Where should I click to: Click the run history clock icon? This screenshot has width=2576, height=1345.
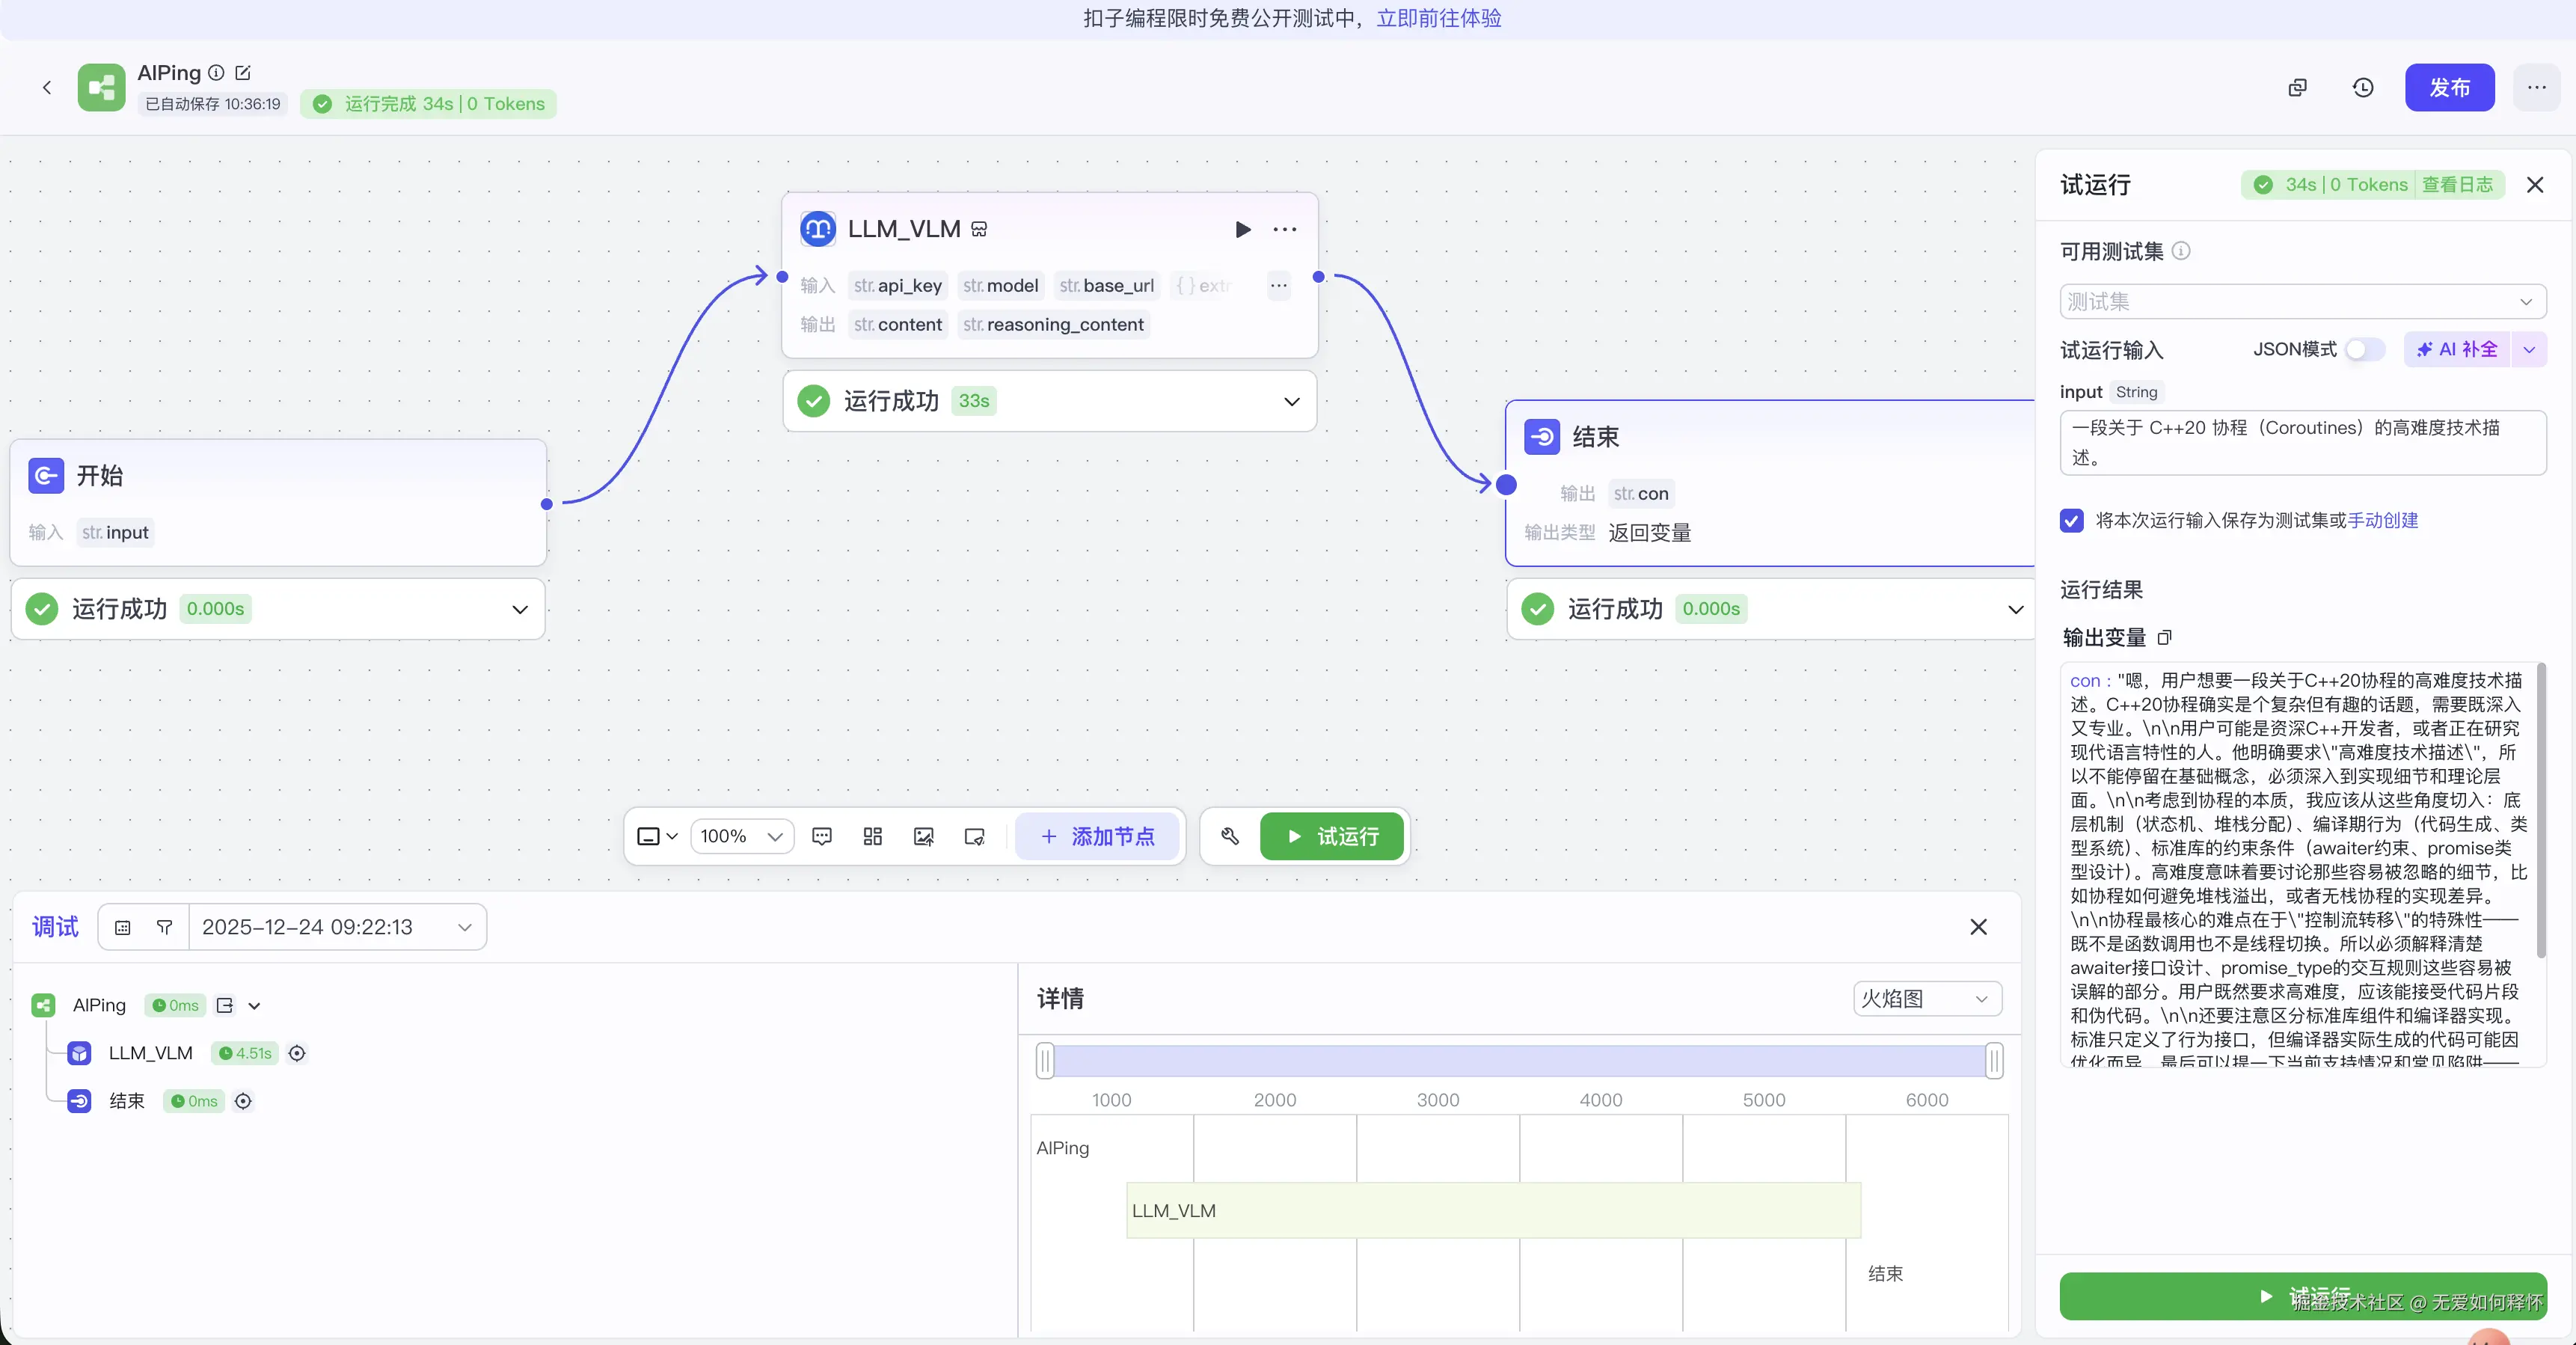point(2362,88)
